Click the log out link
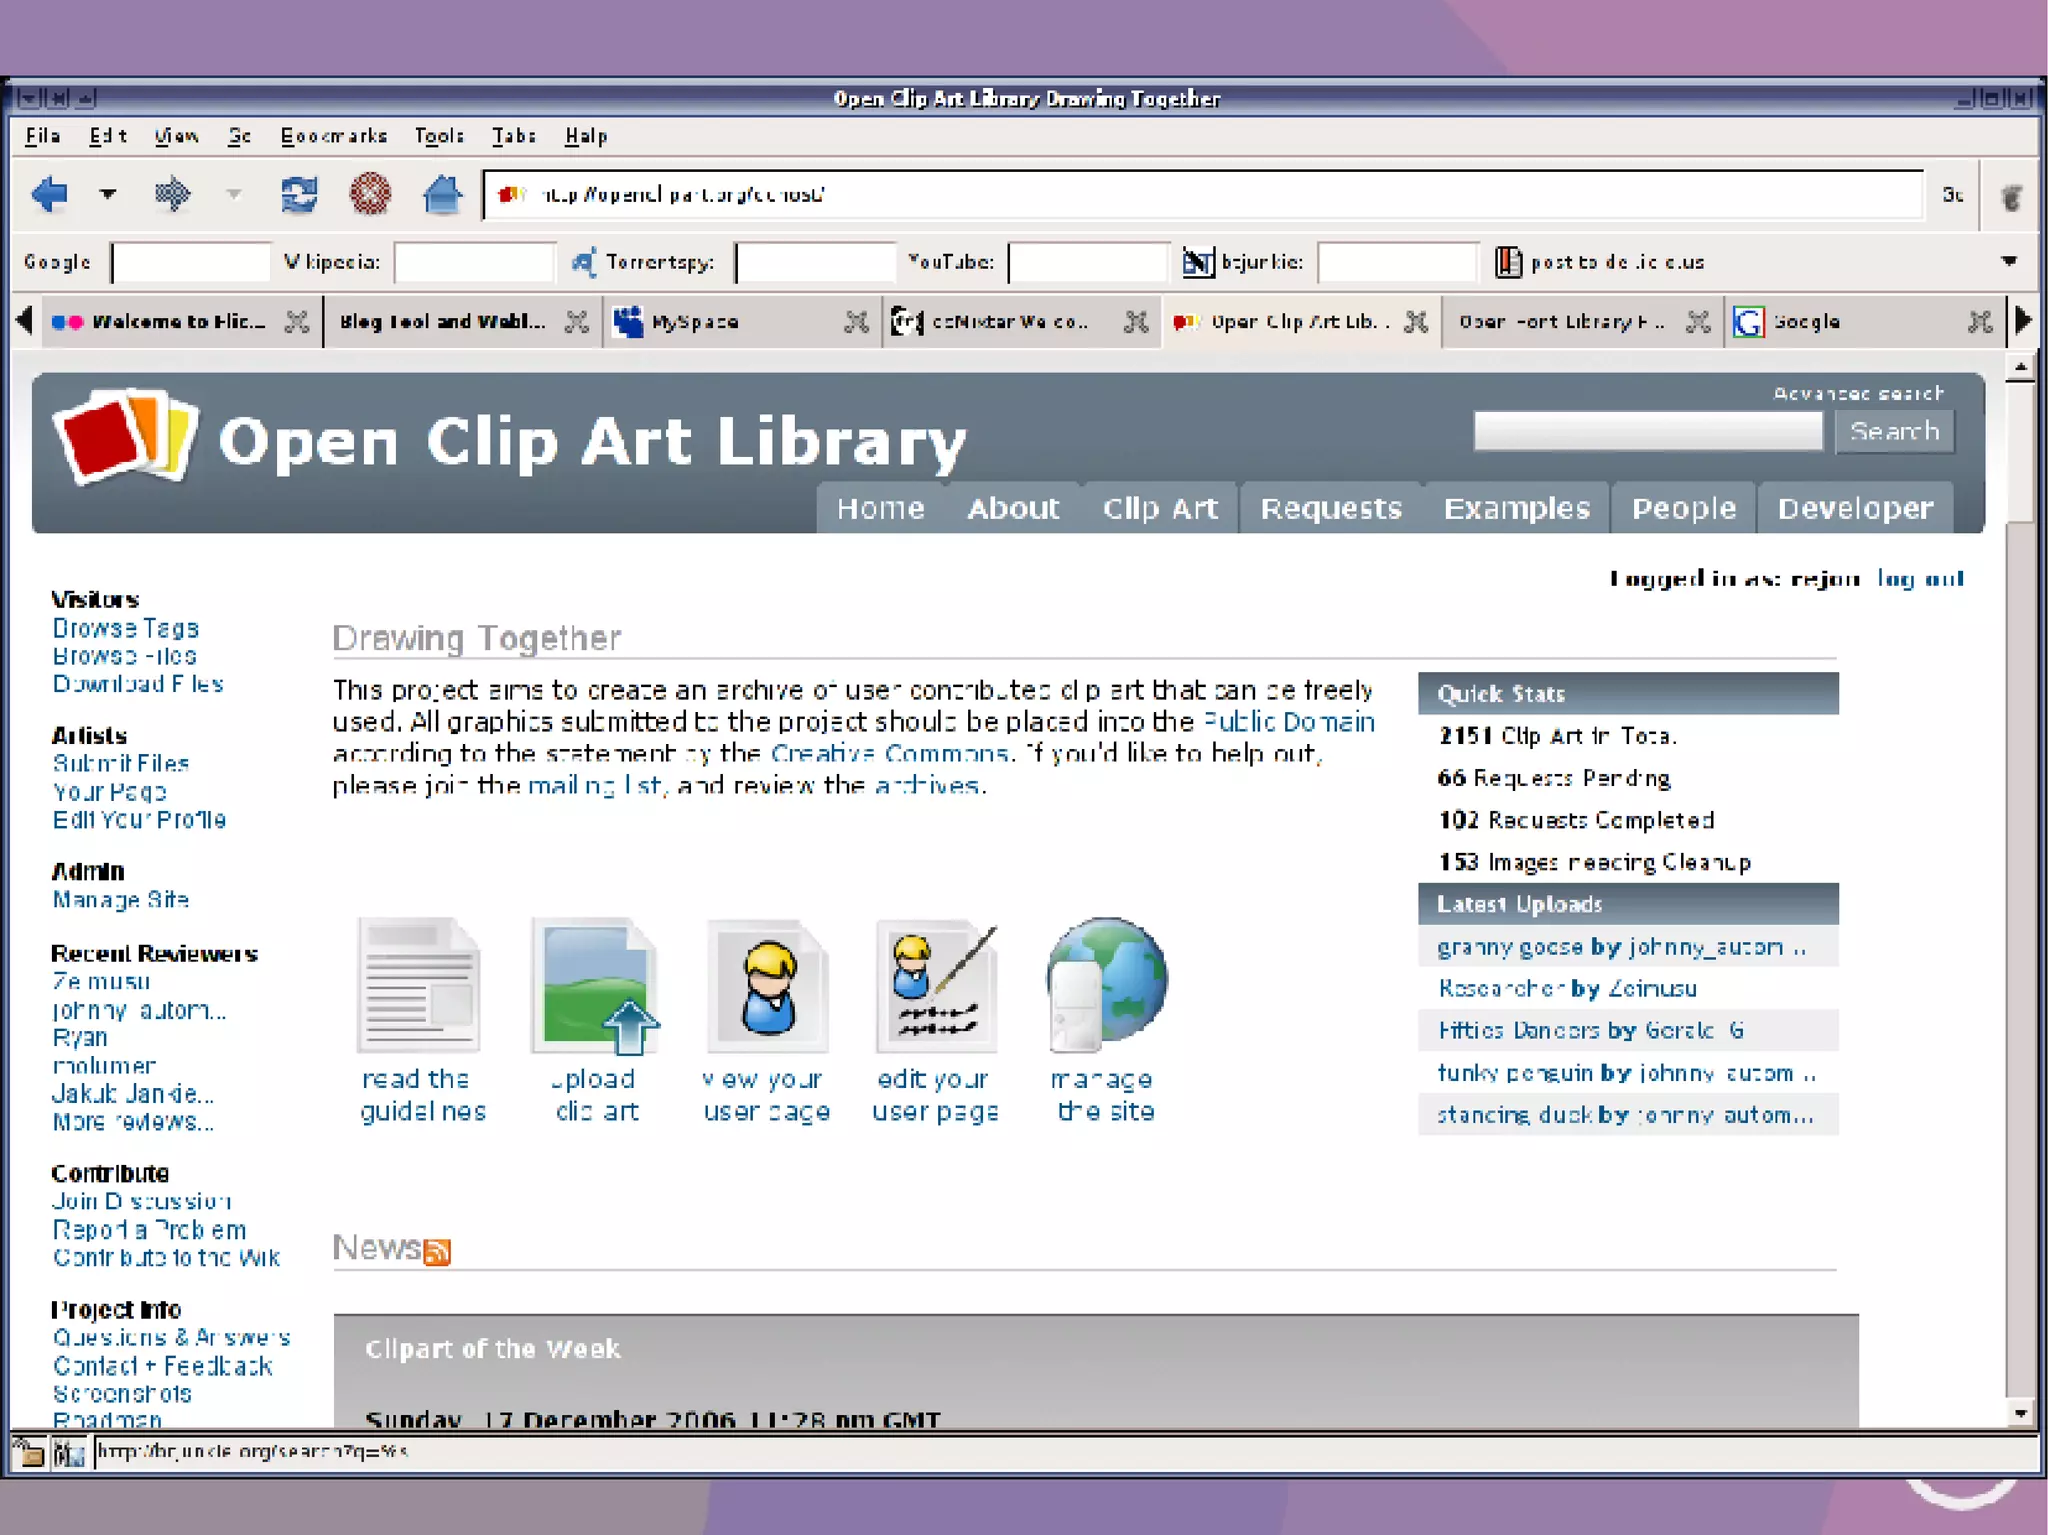Image resolution: width=2048 pixels, height=1535 pixels. pyautogui.click(x=1920, y=579)
